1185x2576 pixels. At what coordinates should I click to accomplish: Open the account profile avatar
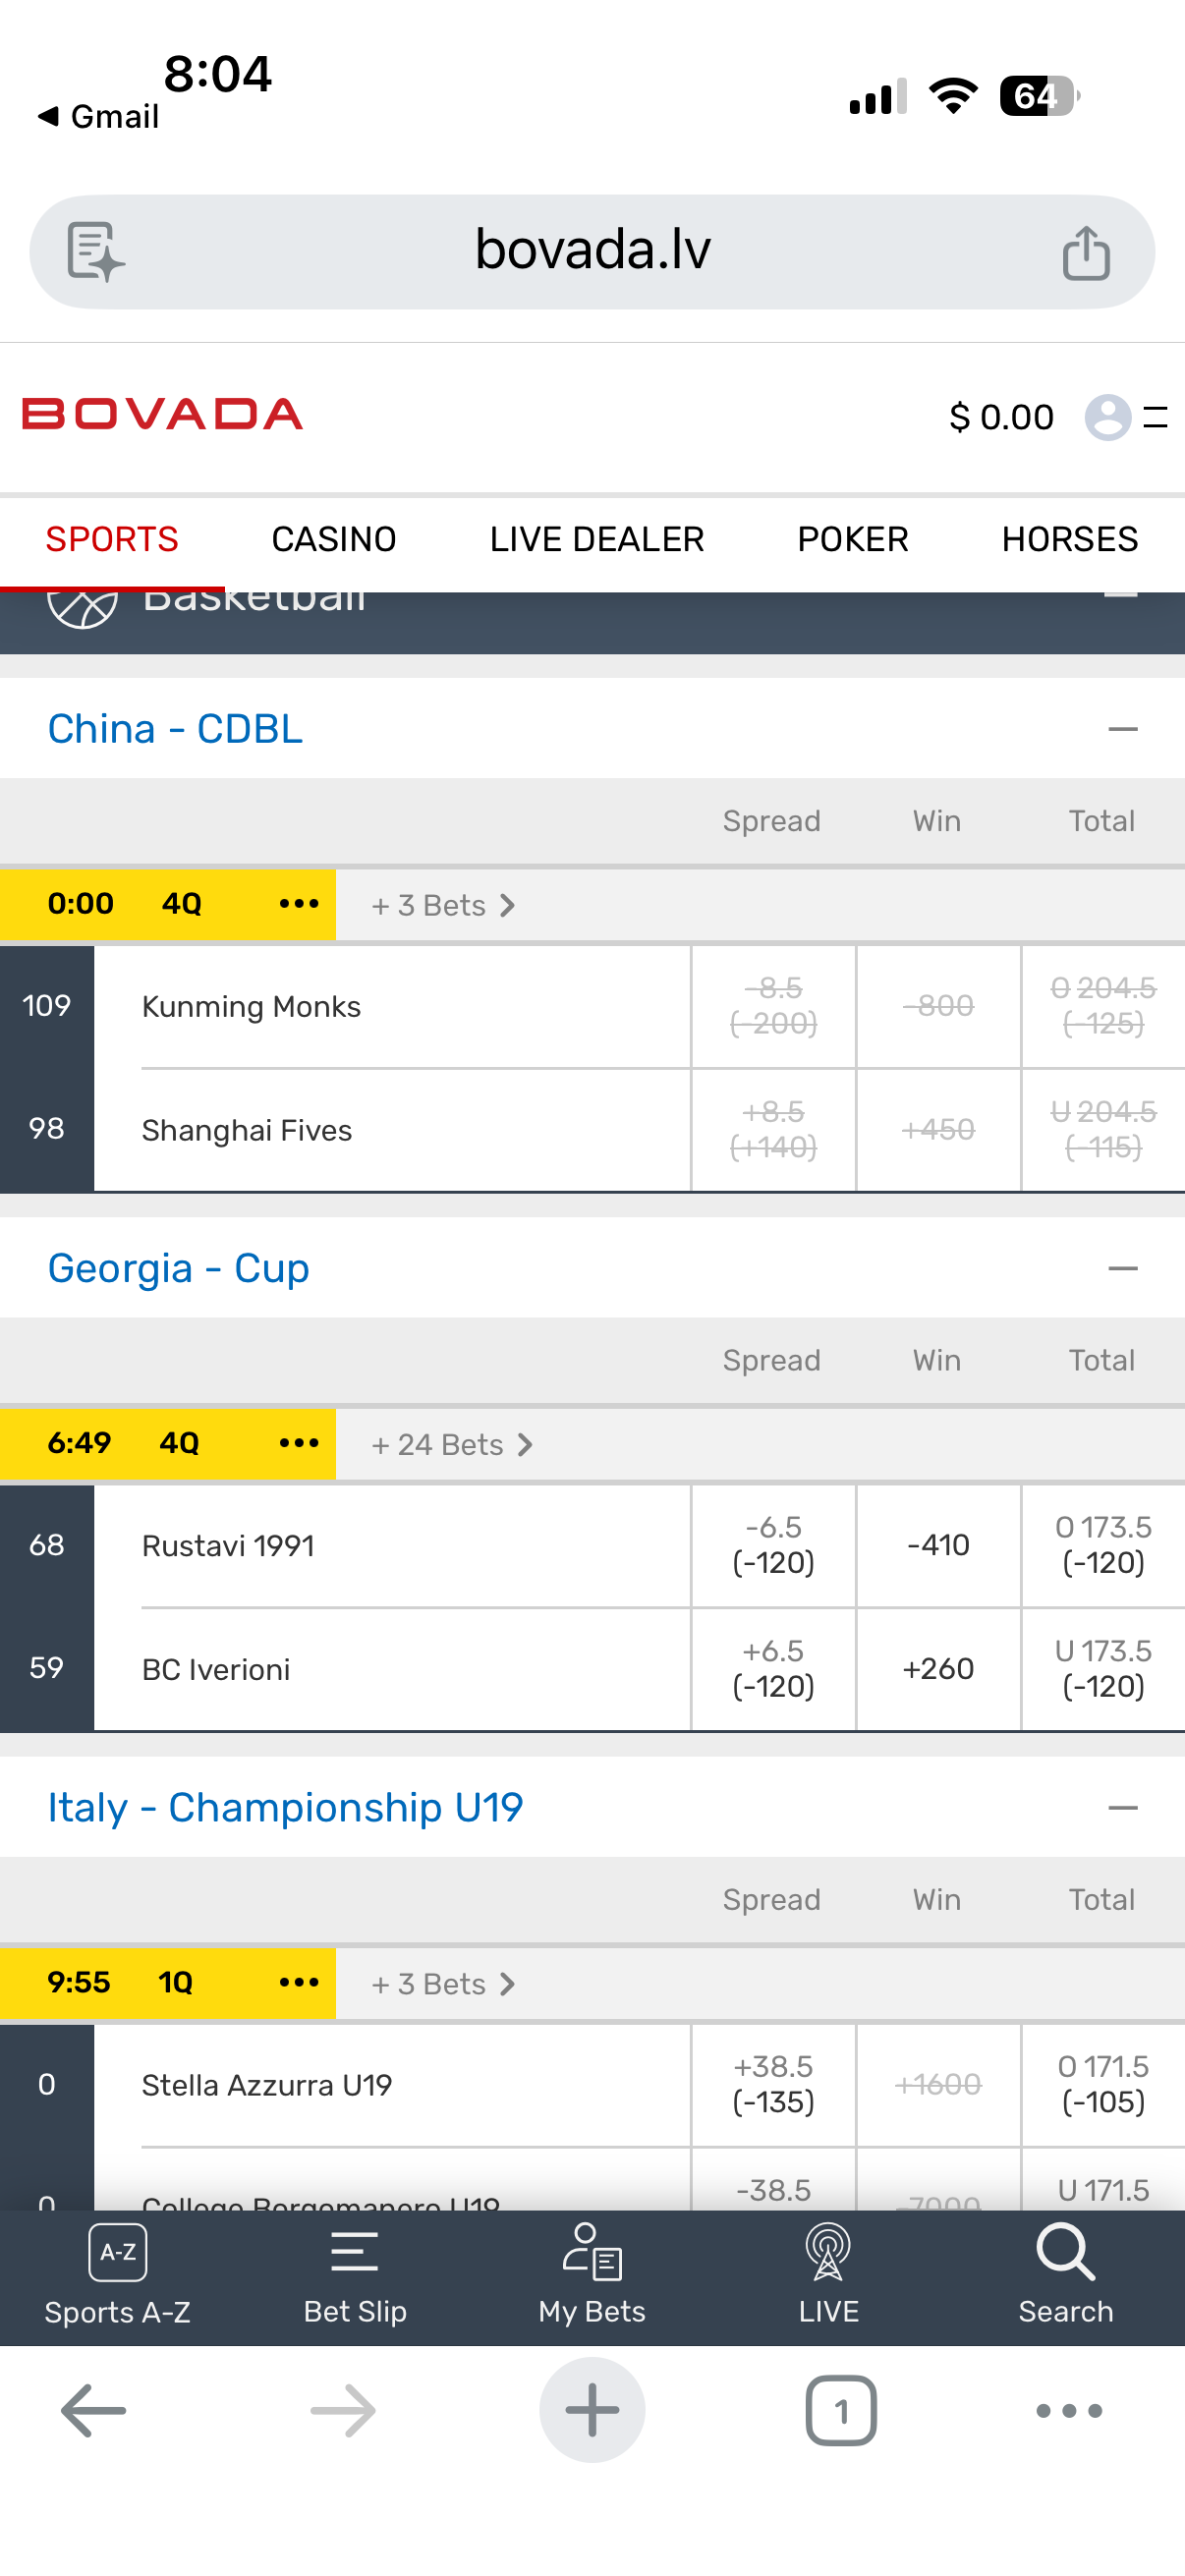(1108, 417)
